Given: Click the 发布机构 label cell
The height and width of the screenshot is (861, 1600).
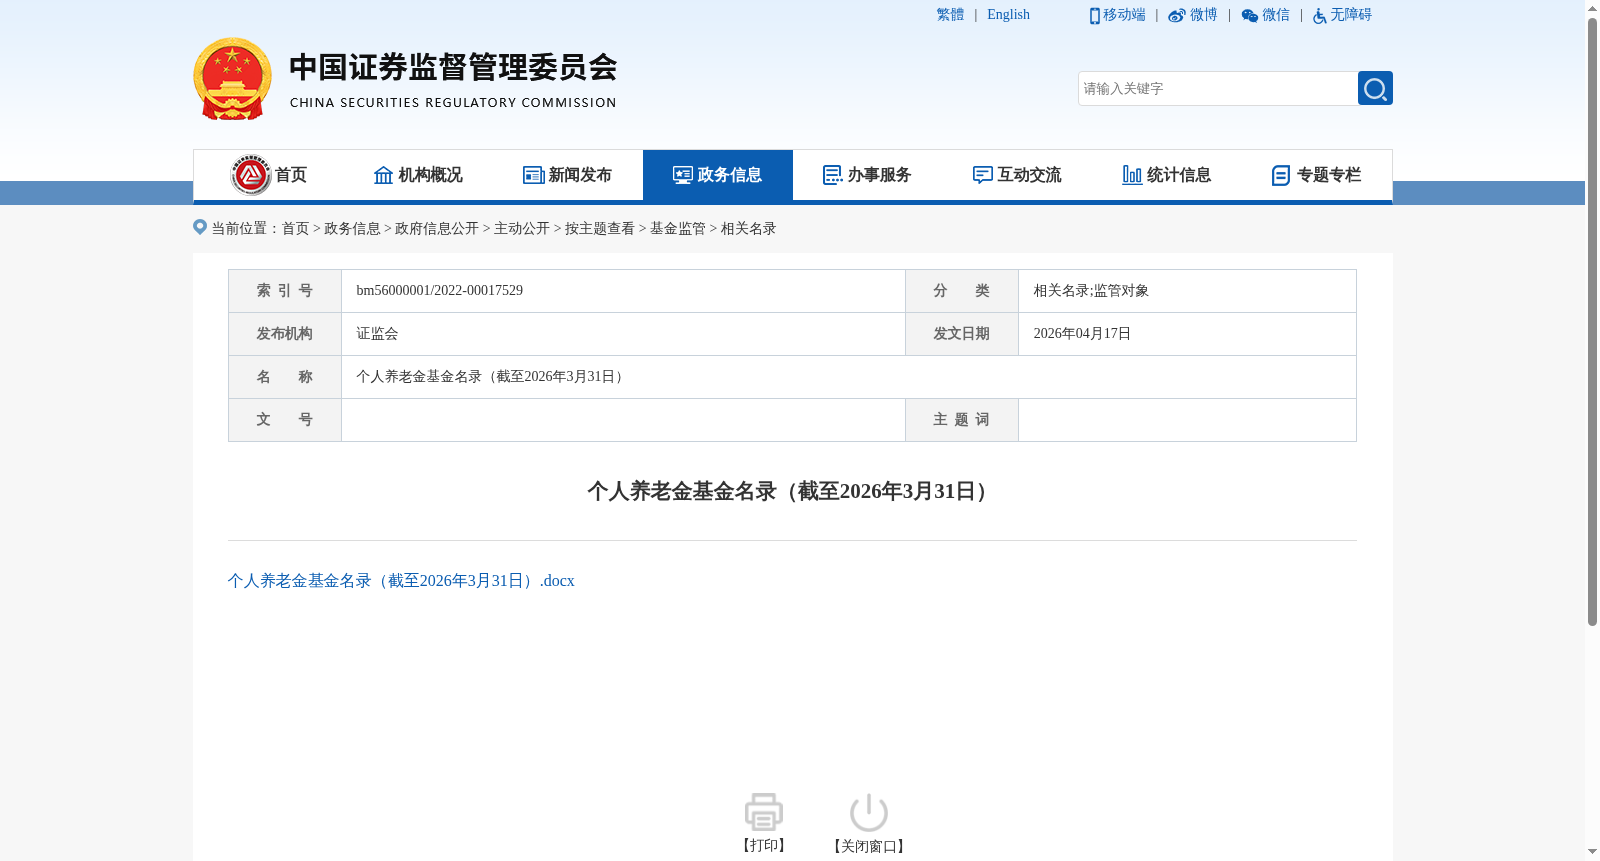Looking at the screenshot, I should [285, 334].
